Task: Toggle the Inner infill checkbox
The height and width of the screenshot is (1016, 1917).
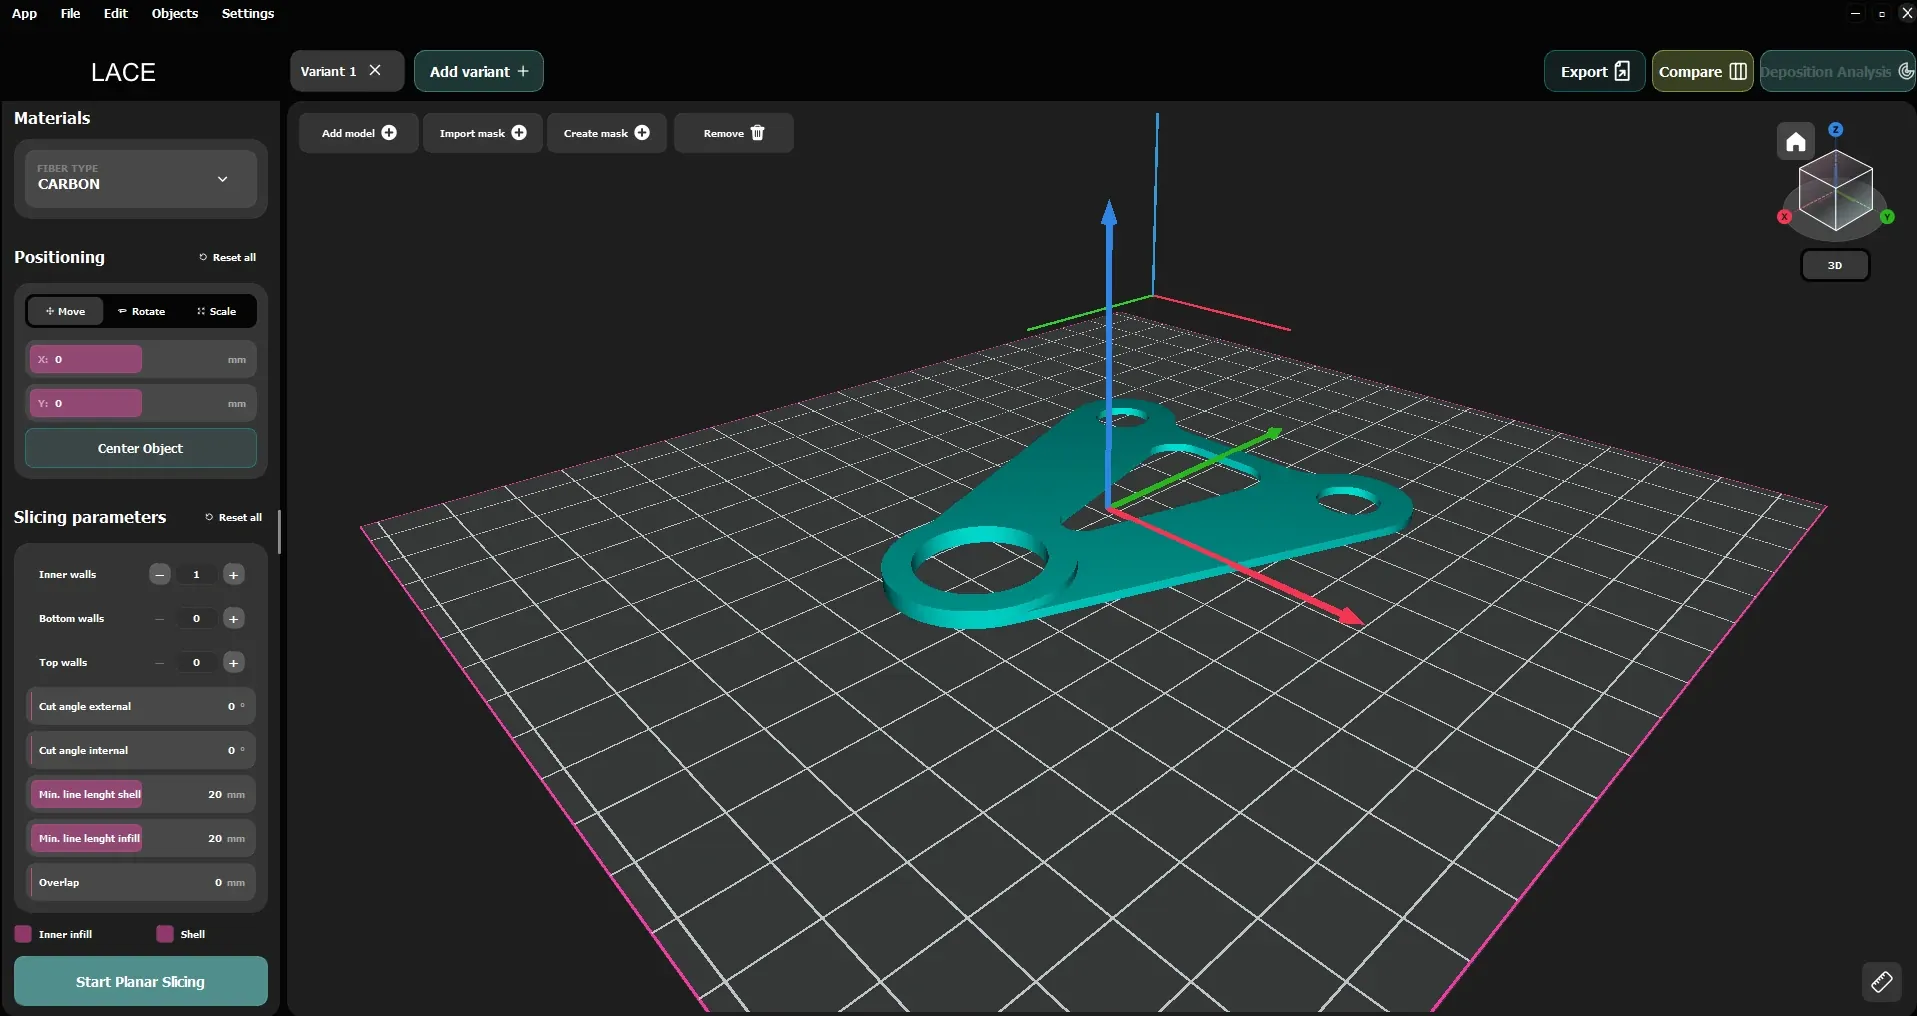Action: click(x=23, y=934)
